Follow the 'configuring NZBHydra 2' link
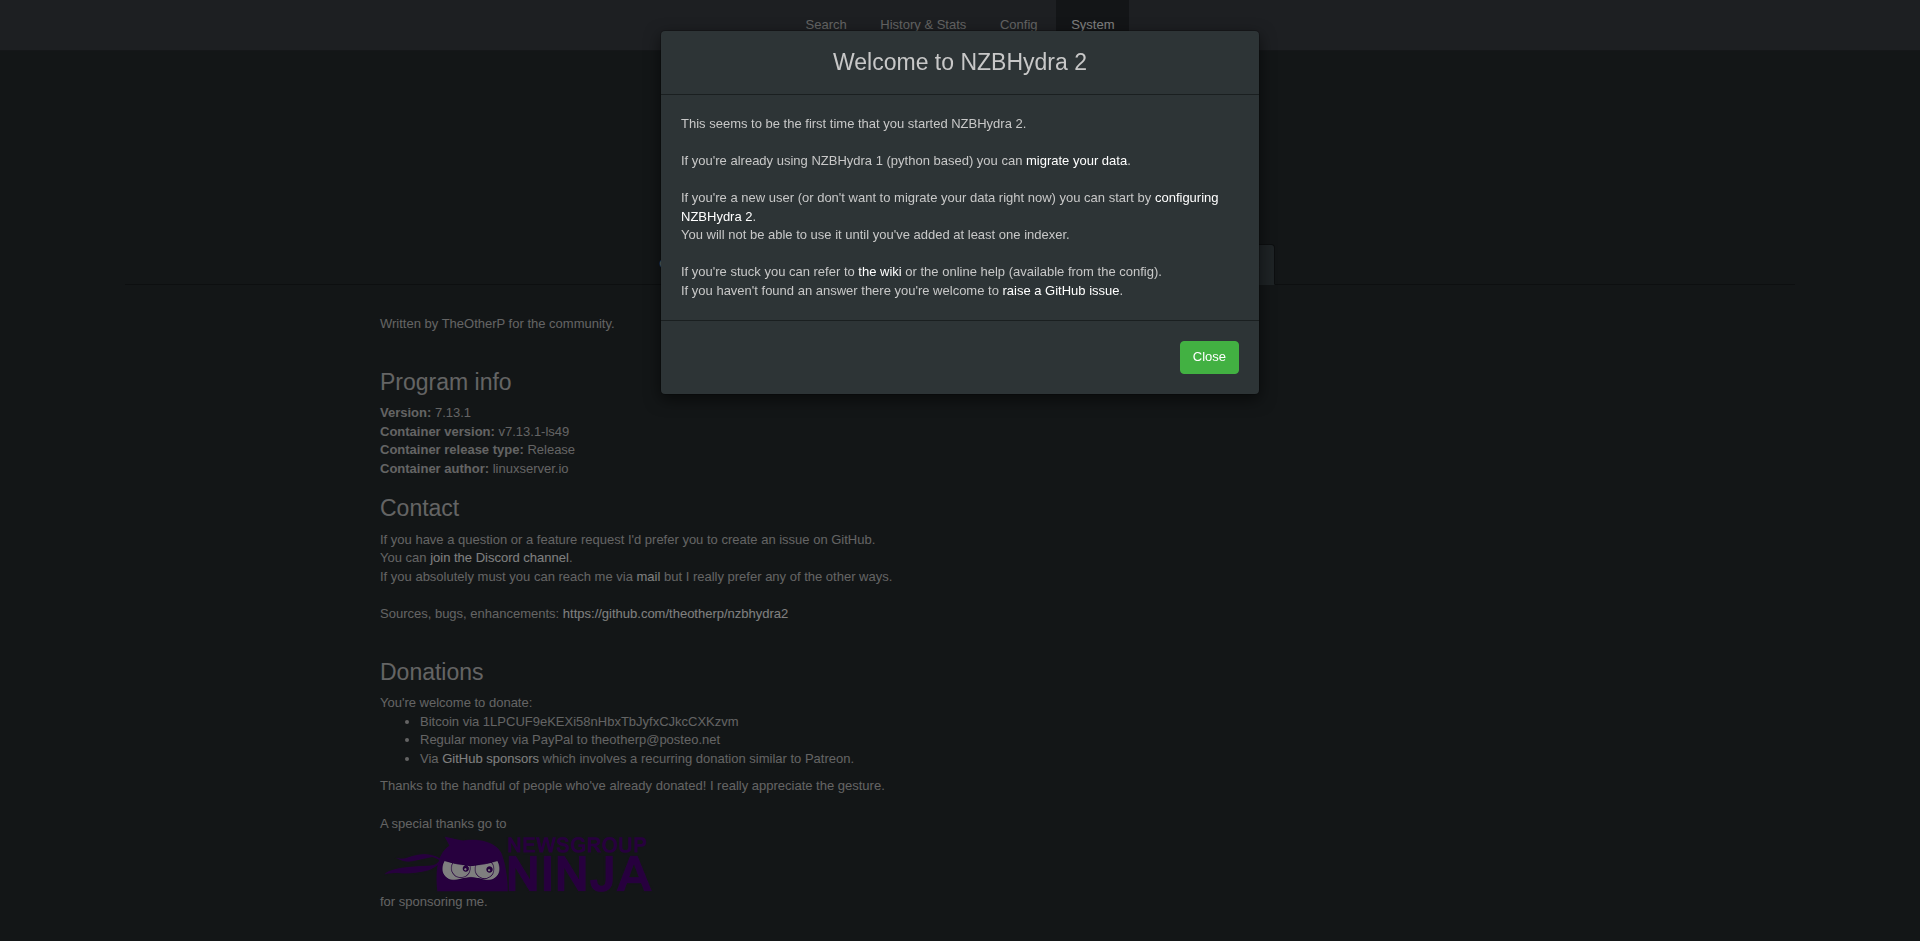 click(949, 207)
